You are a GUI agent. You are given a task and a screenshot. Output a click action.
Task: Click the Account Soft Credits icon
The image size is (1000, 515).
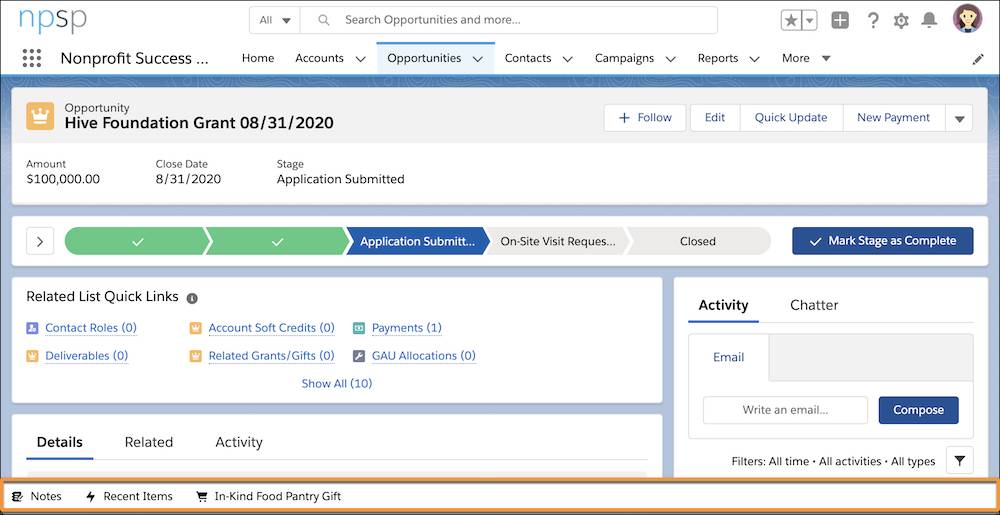(196, 328)
